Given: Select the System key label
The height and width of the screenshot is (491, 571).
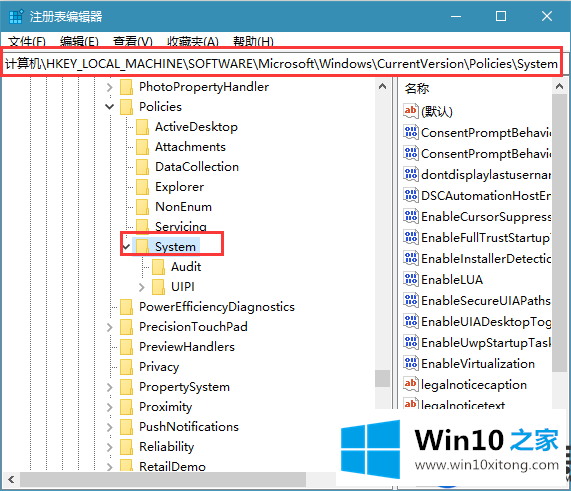Looking at the screenshot, I should [176, 247].
